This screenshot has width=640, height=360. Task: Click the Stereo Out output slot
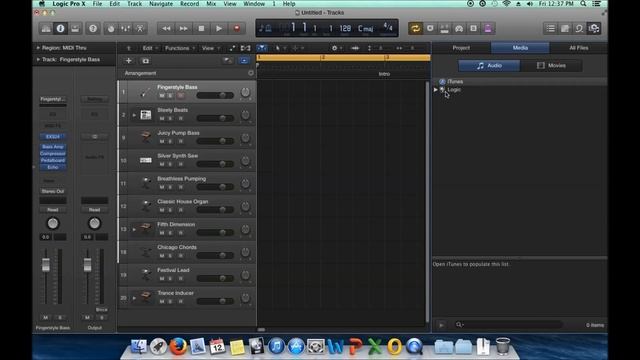click(x=53, y=191)
